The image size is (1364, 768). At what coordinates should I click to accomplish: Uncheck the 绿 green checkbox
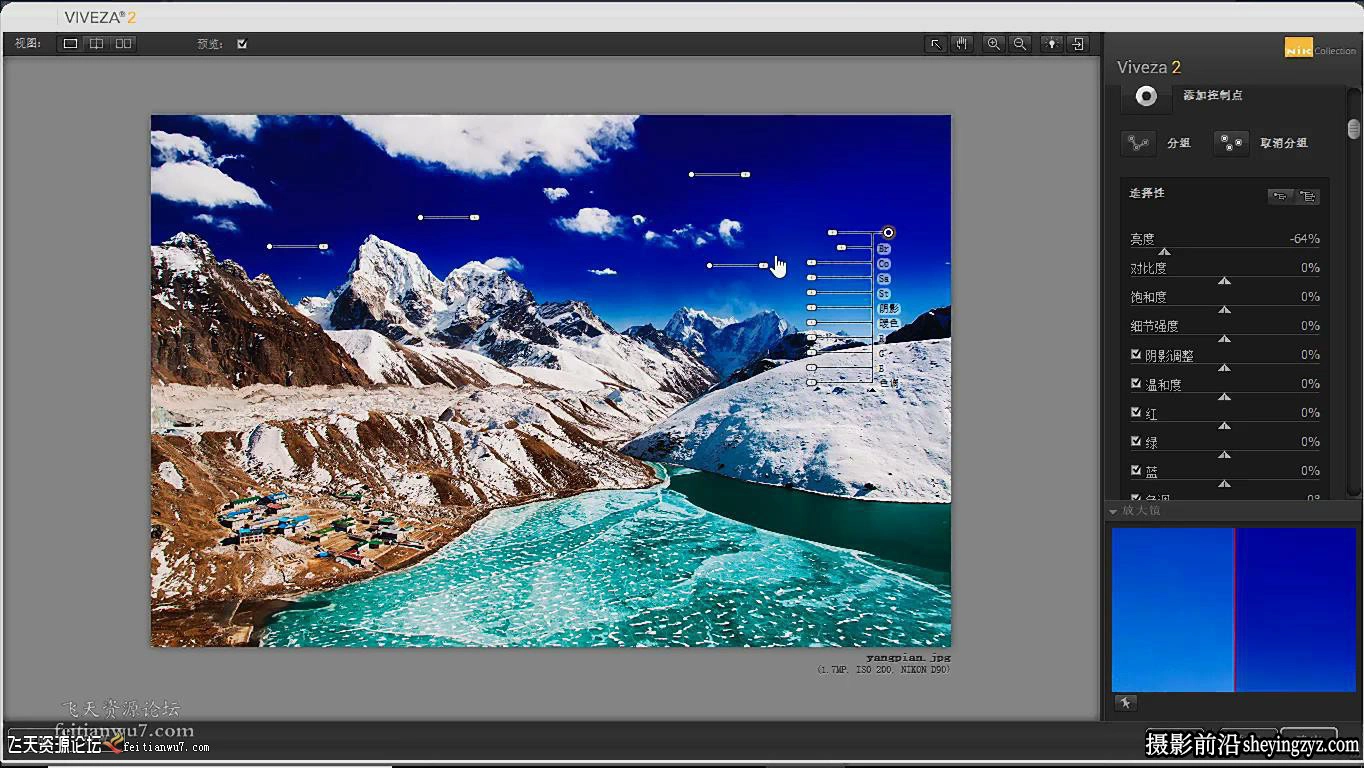1136,441
